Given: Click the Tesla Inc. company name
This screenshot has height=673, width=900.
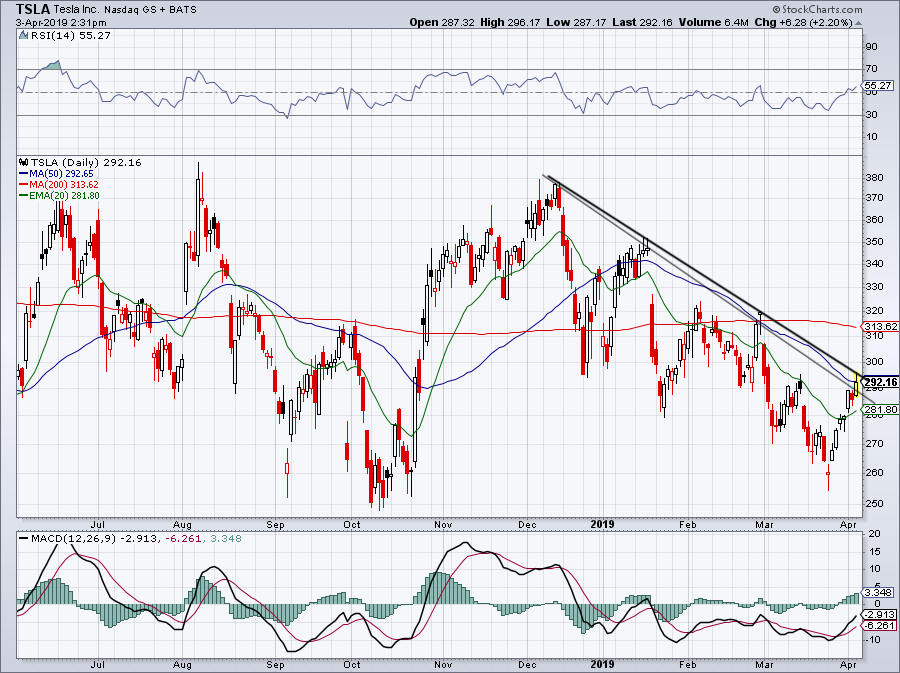Looking at the screenshot, I should point(79,10).
